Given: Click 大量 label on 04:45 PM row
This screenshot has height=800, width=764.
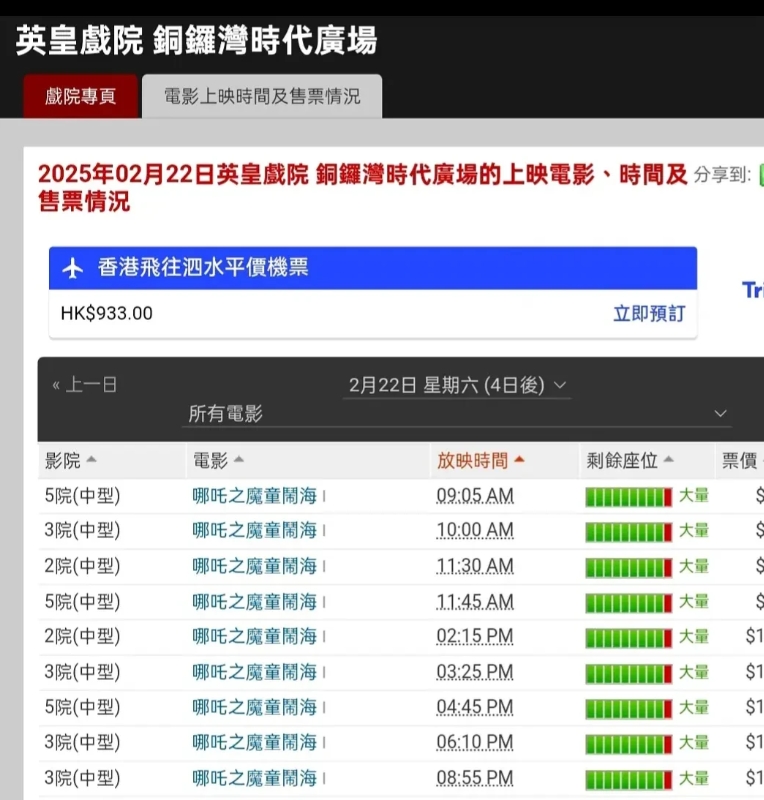Looking at the screenshot, I should click(694, 708).
